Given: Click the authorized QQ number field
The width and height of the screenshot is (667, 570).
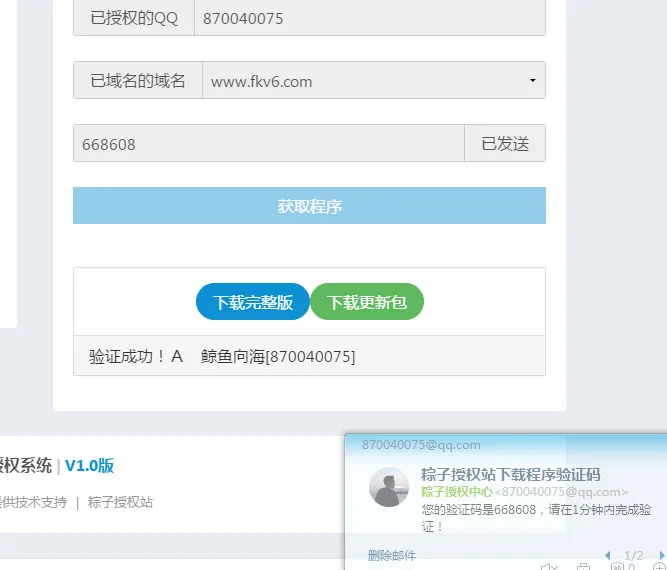Looking at the screenshot, I should (369, 18).
